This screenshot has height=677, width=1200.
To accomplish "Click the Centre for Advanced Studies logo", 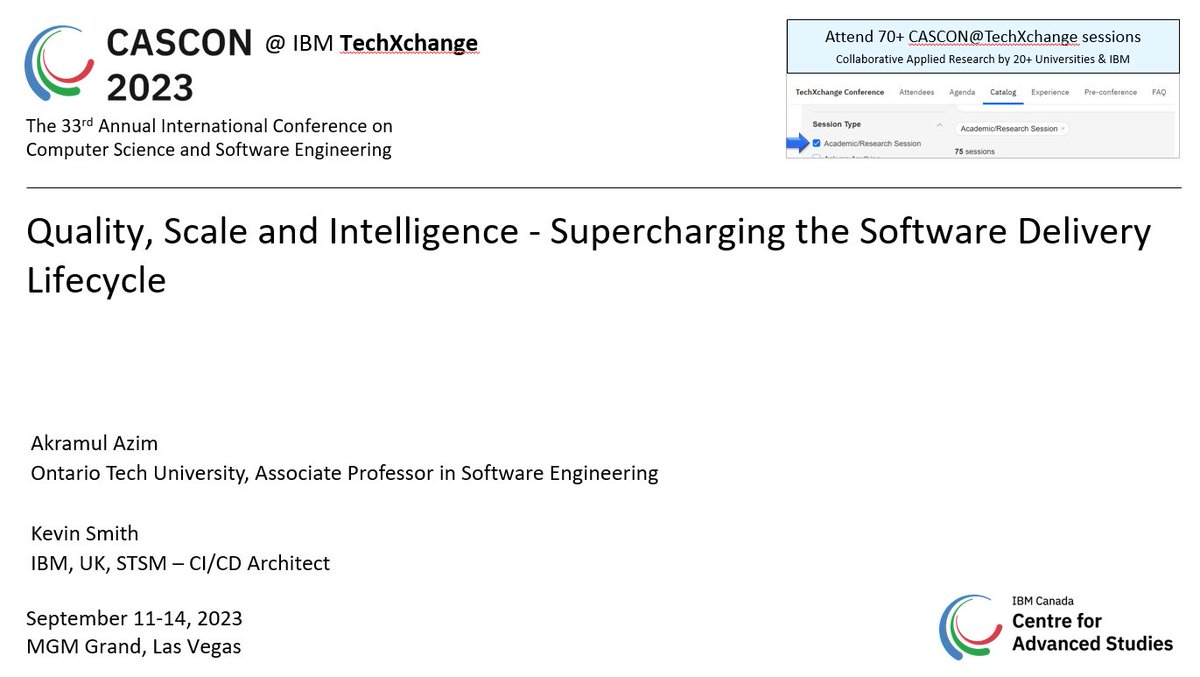I will (x=1056, y=627).
